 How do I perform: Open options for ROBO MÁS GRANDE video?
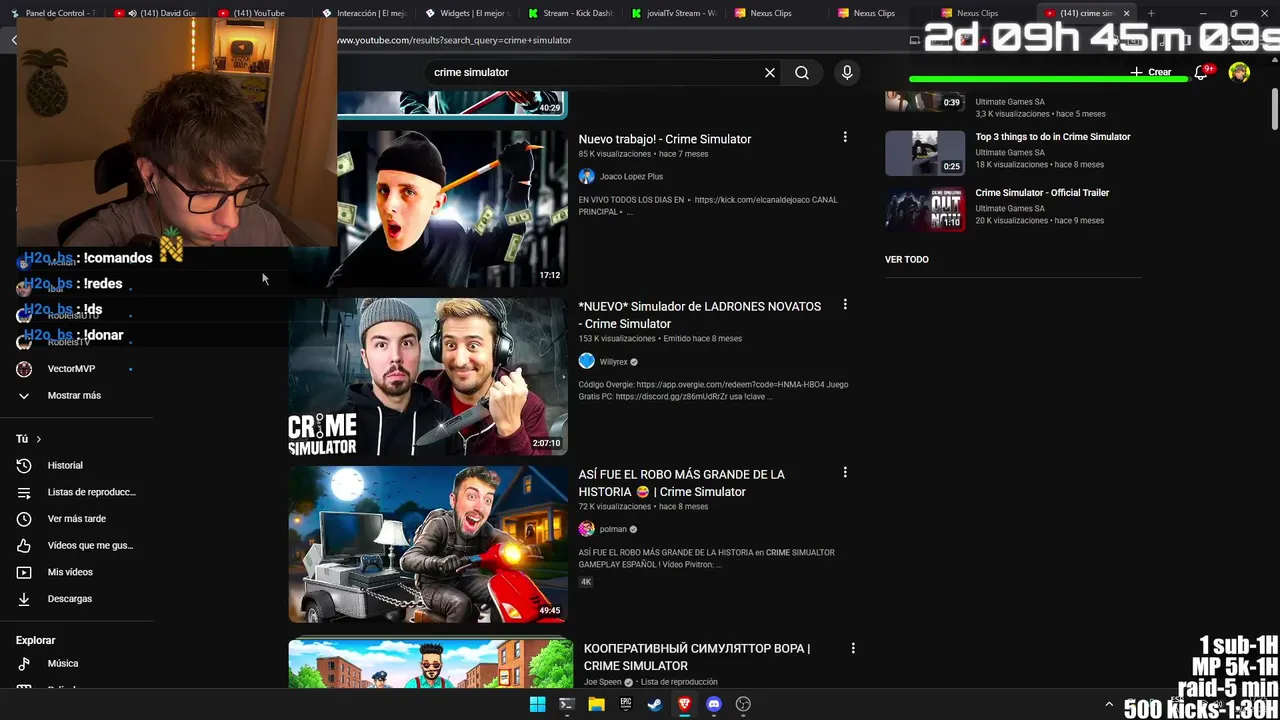click(845, 472)
